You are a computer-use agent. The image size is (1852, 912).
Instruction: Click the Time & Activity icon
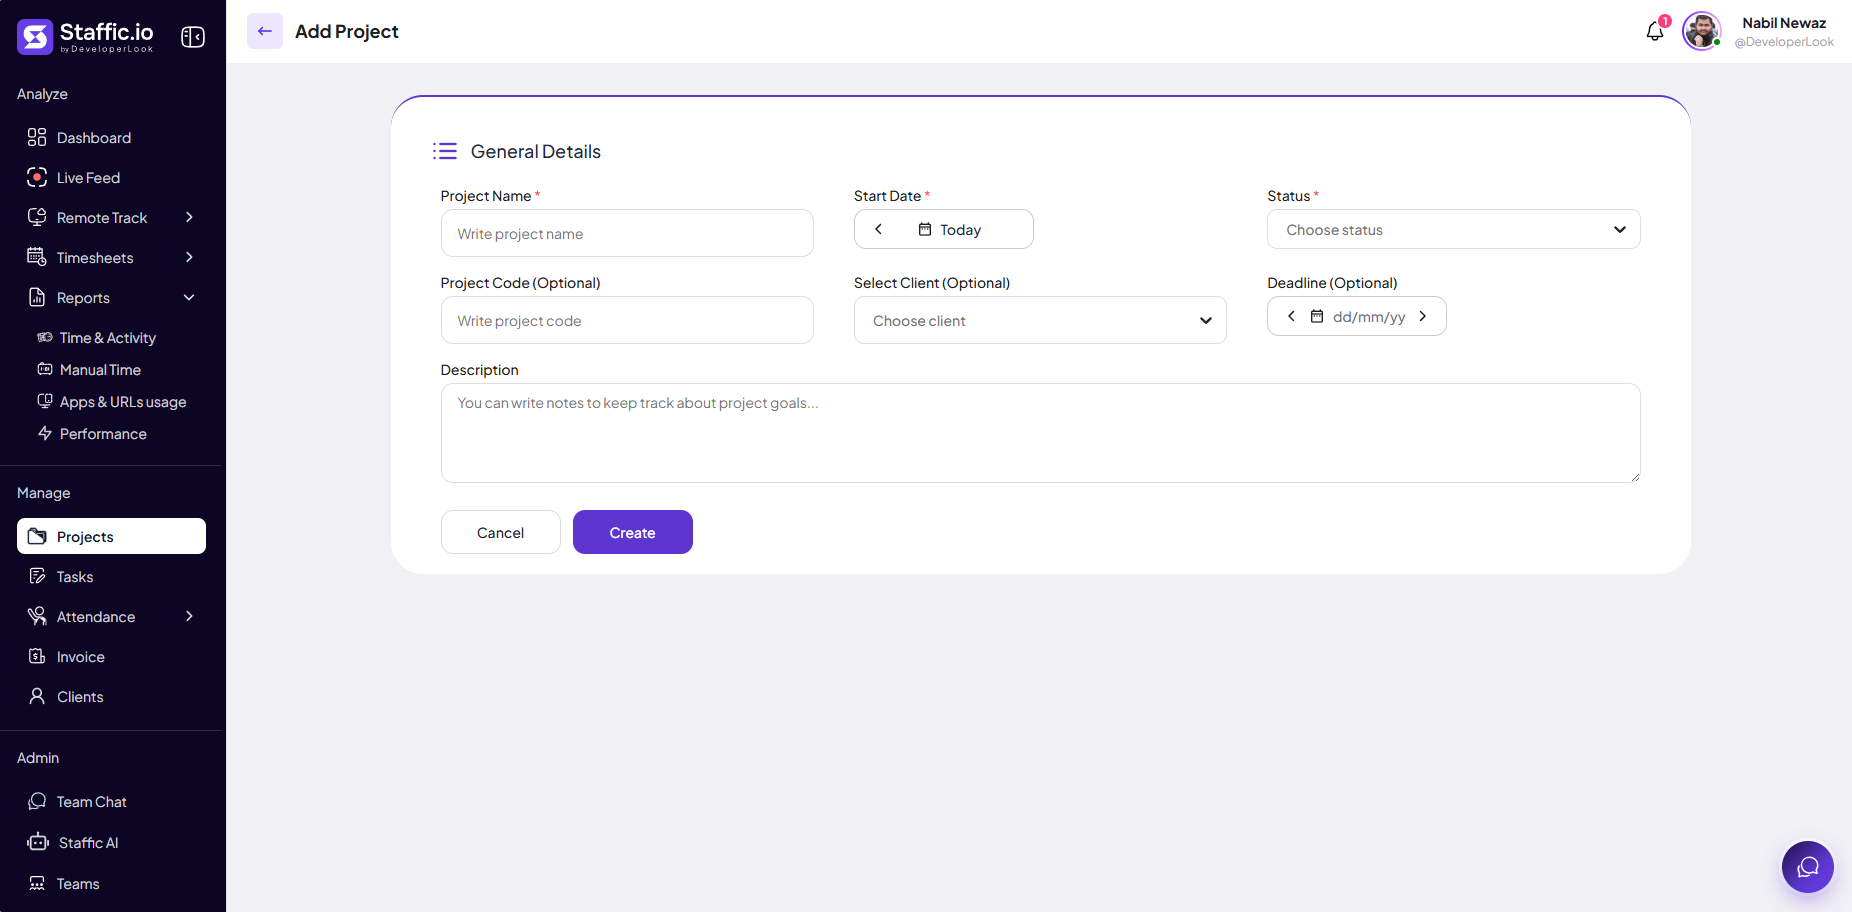(x=45, y=337)
